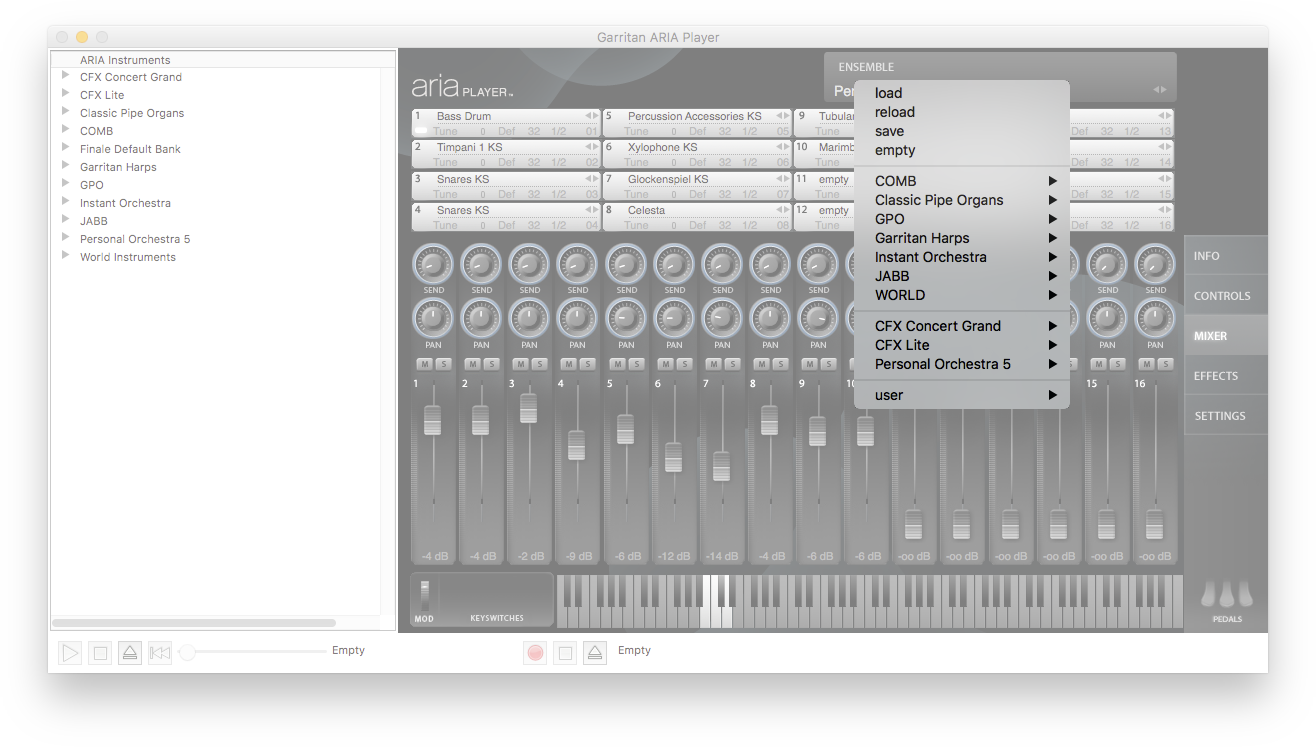This screenshot has height=747, width=1316.
Task: Click channel 16 volume fader handle
Action: coord(1154,524)
